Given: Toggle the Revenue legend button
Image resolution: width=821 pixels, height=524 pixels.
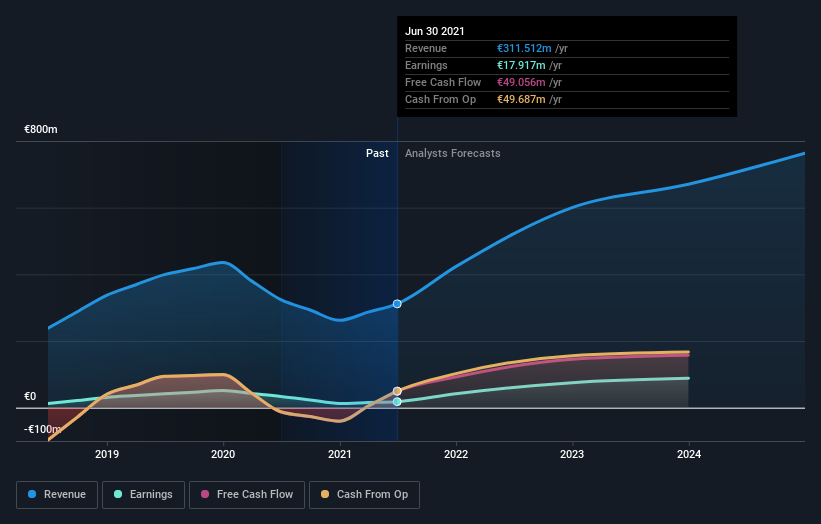Looking at the screenshot, I should 57,495.
